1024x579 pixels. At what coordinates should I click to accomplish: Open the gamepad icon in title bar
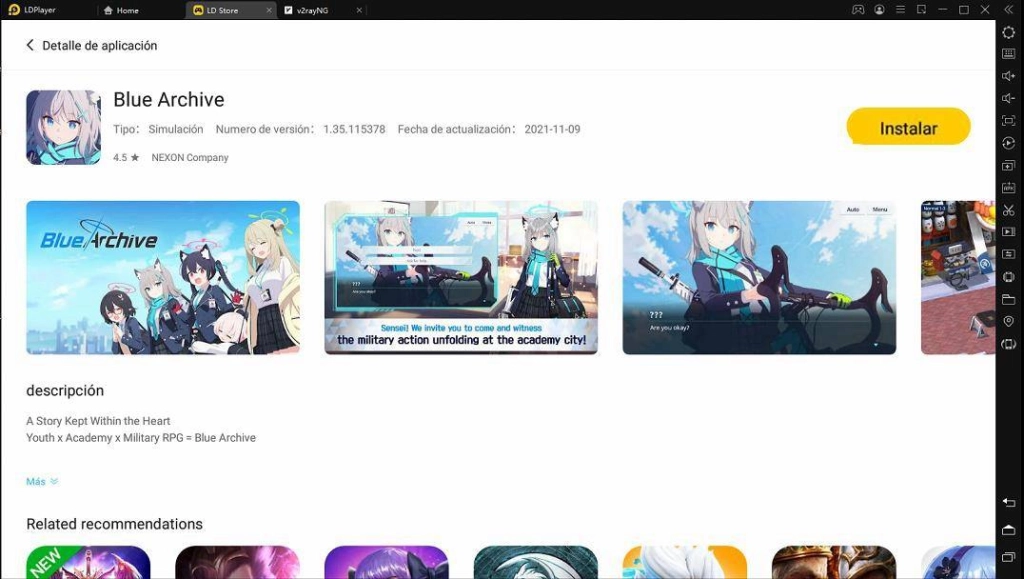[x=858, y=10]
